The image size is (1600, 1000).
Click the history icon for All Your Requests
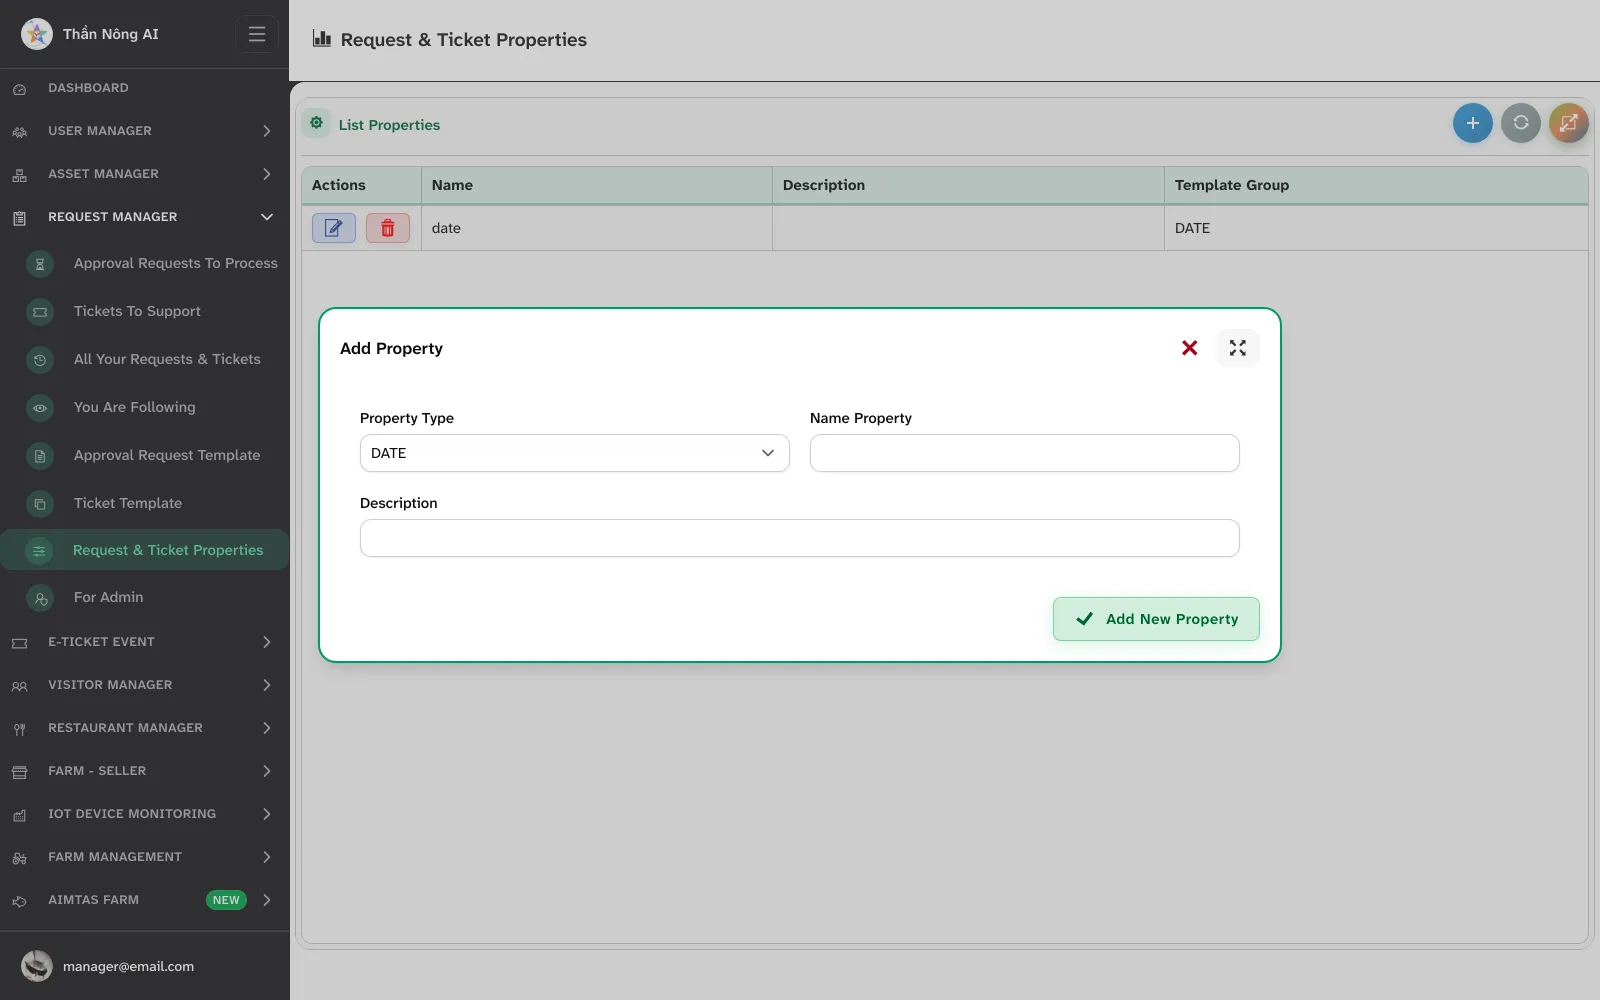[x=40, y=360]
